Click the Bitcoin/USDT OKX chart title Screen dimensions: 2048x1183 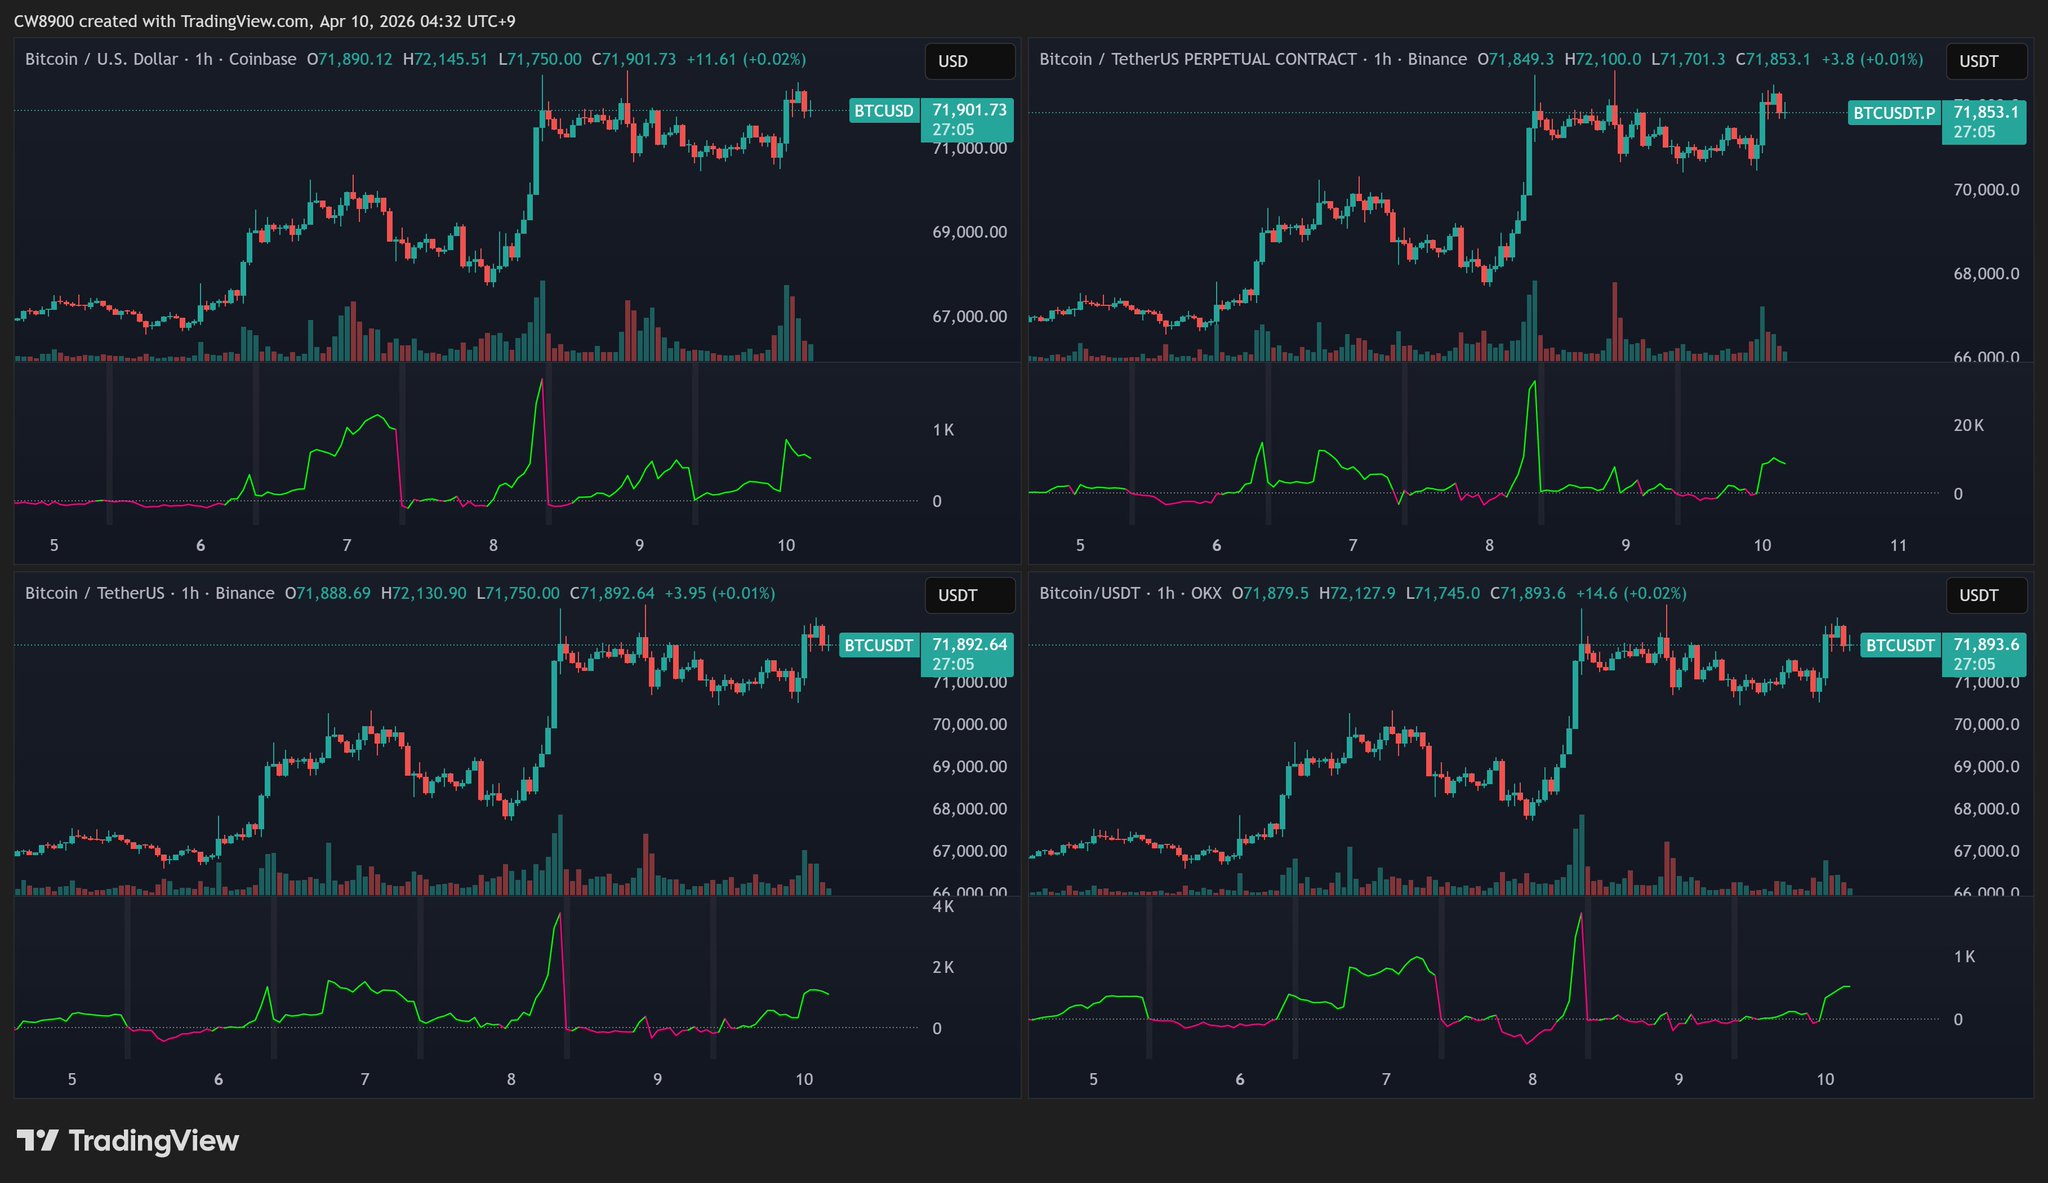[1089, 593]
